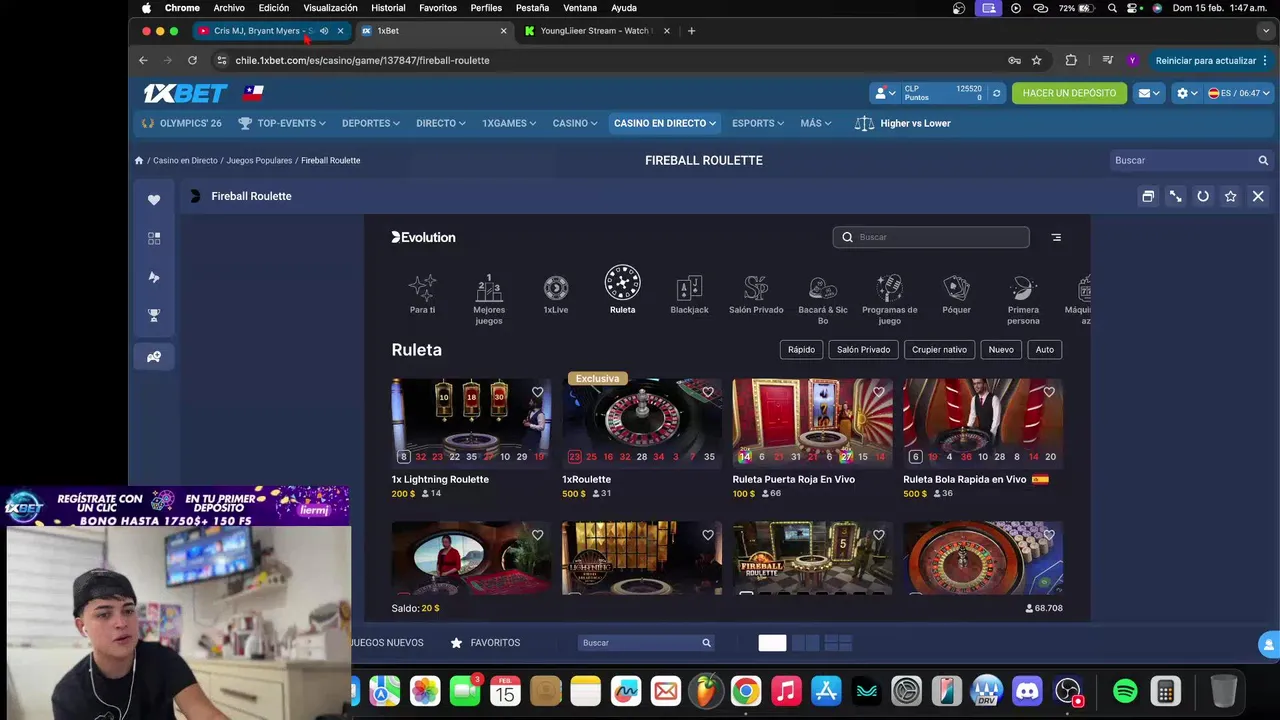1280x720 pixels.
Task: Select the single-view layout option
Action: pyautogui.click(x=772, y=643)
